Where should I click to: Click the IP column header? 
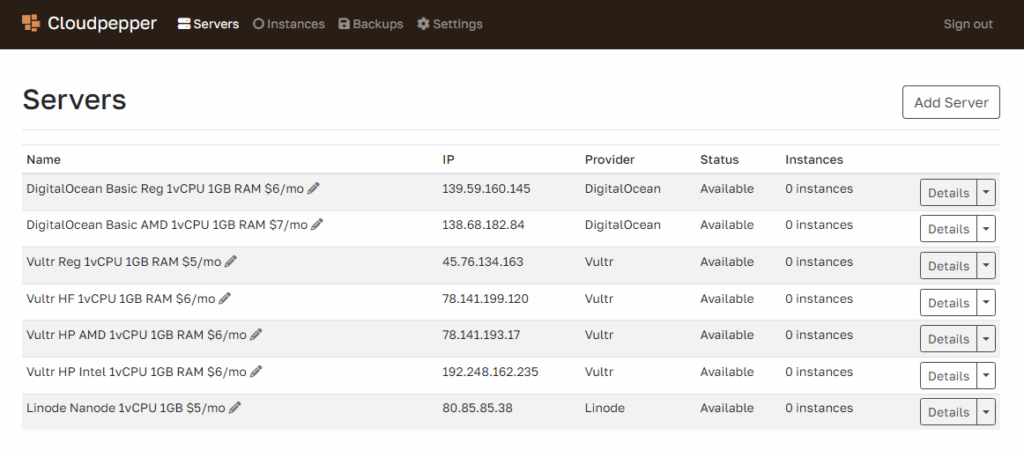(447, 159)
